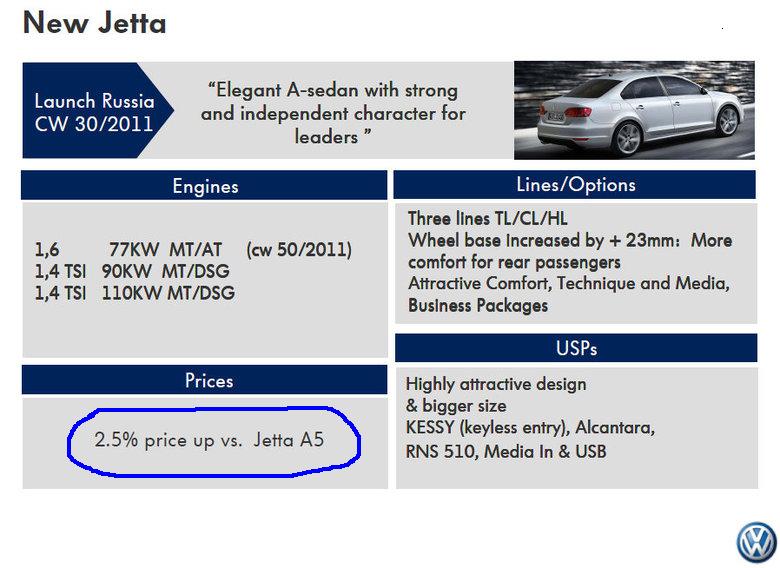Click the Three lines TL/CL/HL text
Viewport: 780px width, 568px height.
pos(488,218)
